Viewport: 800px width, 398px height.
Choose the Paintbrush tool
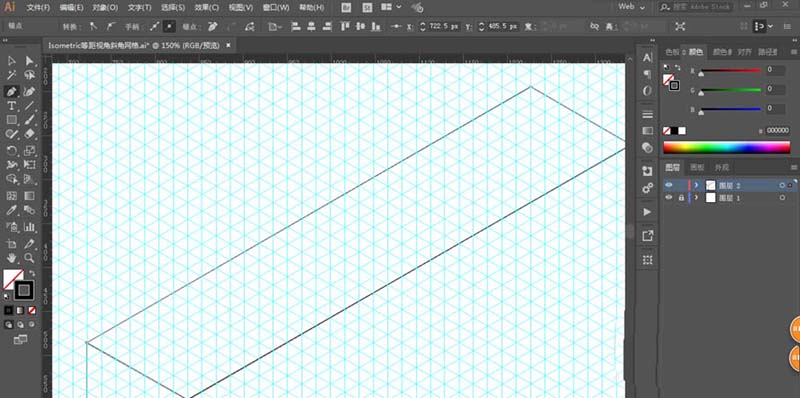(x=30, y=120)
